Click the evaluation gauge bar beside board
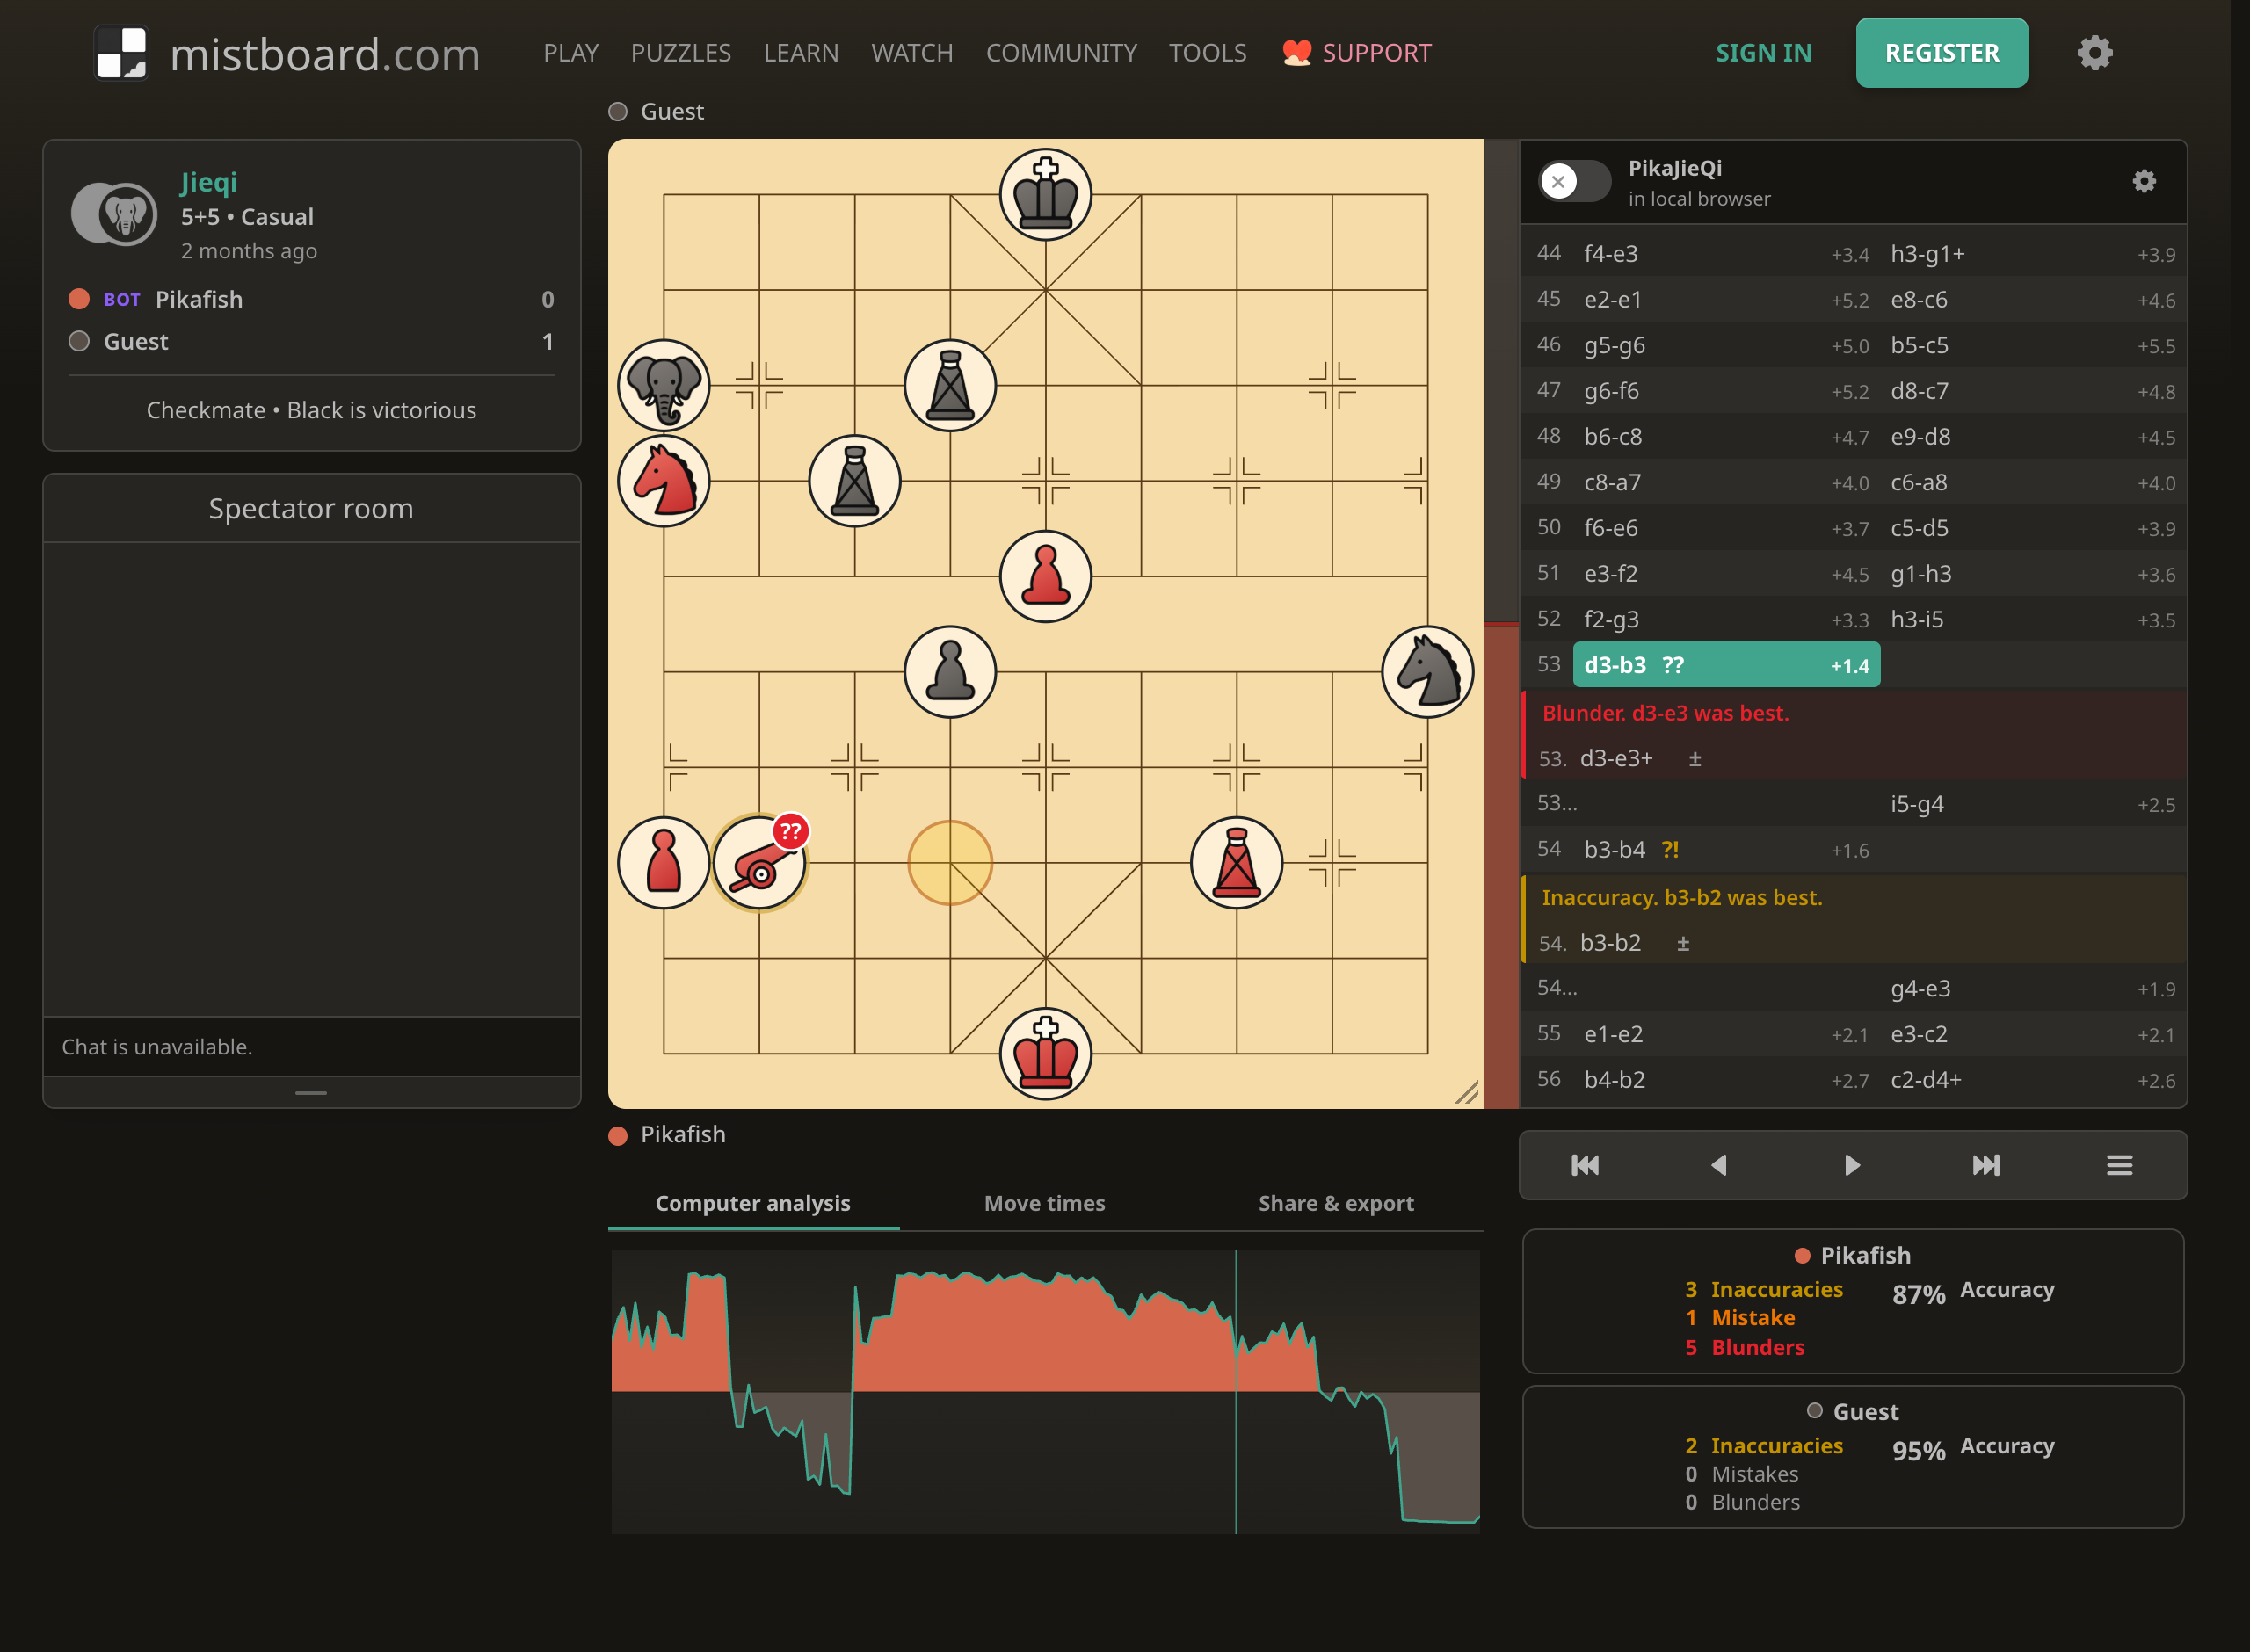The width and height of the screenshot is (2250, 1652). [1501, 623]
